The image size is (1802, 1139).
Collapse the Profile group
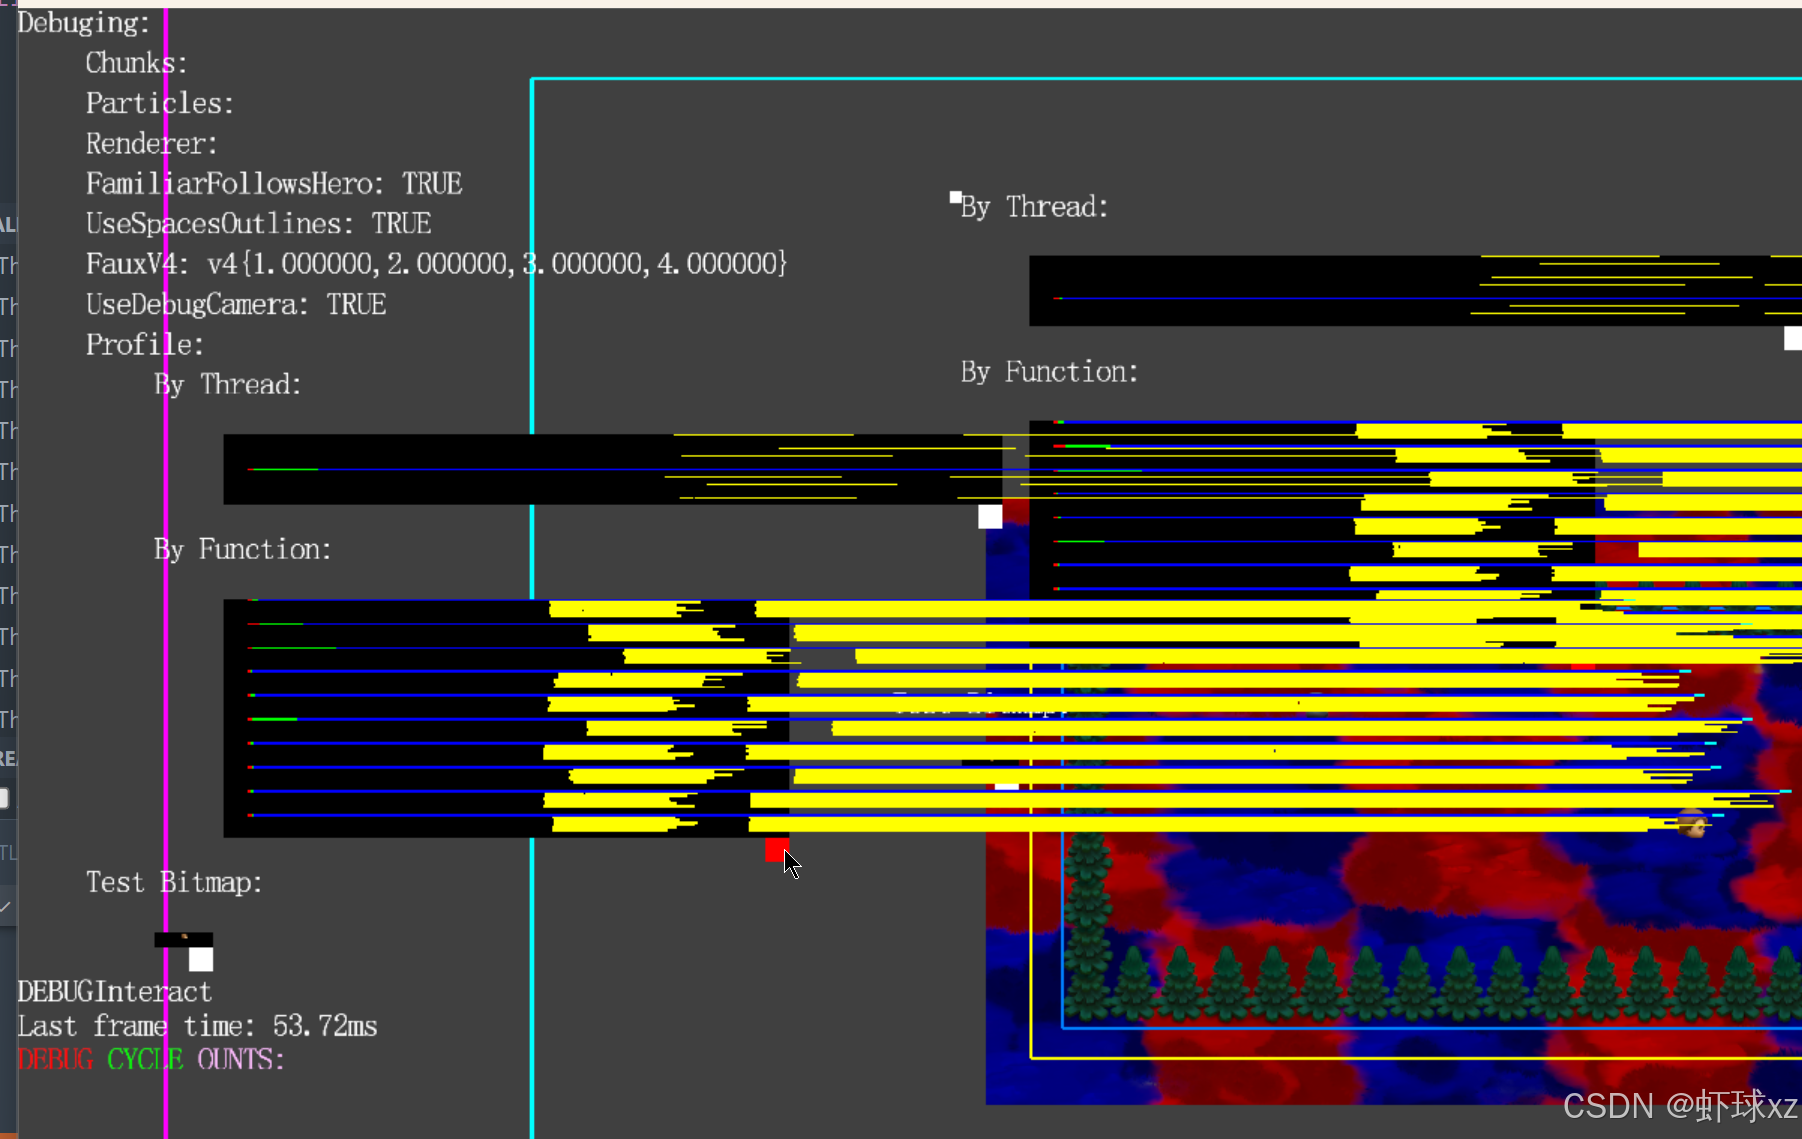[x=144, y=345]
